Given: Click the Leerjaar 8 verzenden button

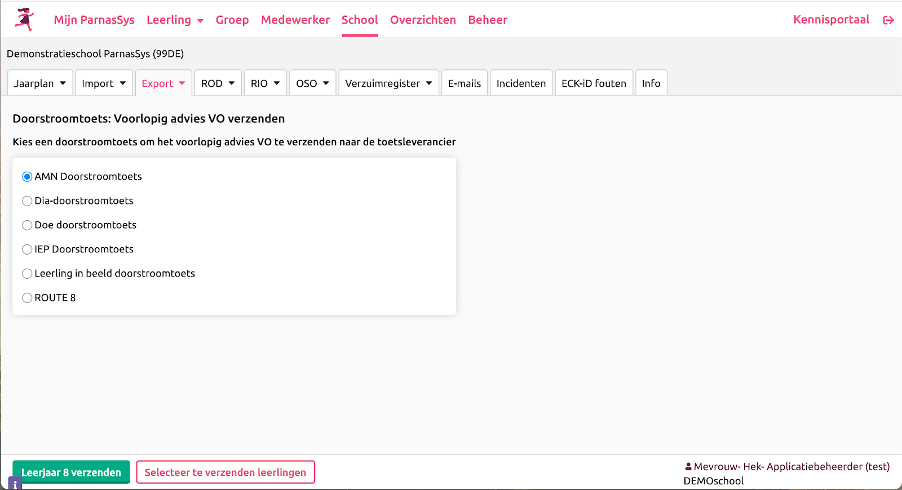Looking at the screenshot, I should point(71,472).
